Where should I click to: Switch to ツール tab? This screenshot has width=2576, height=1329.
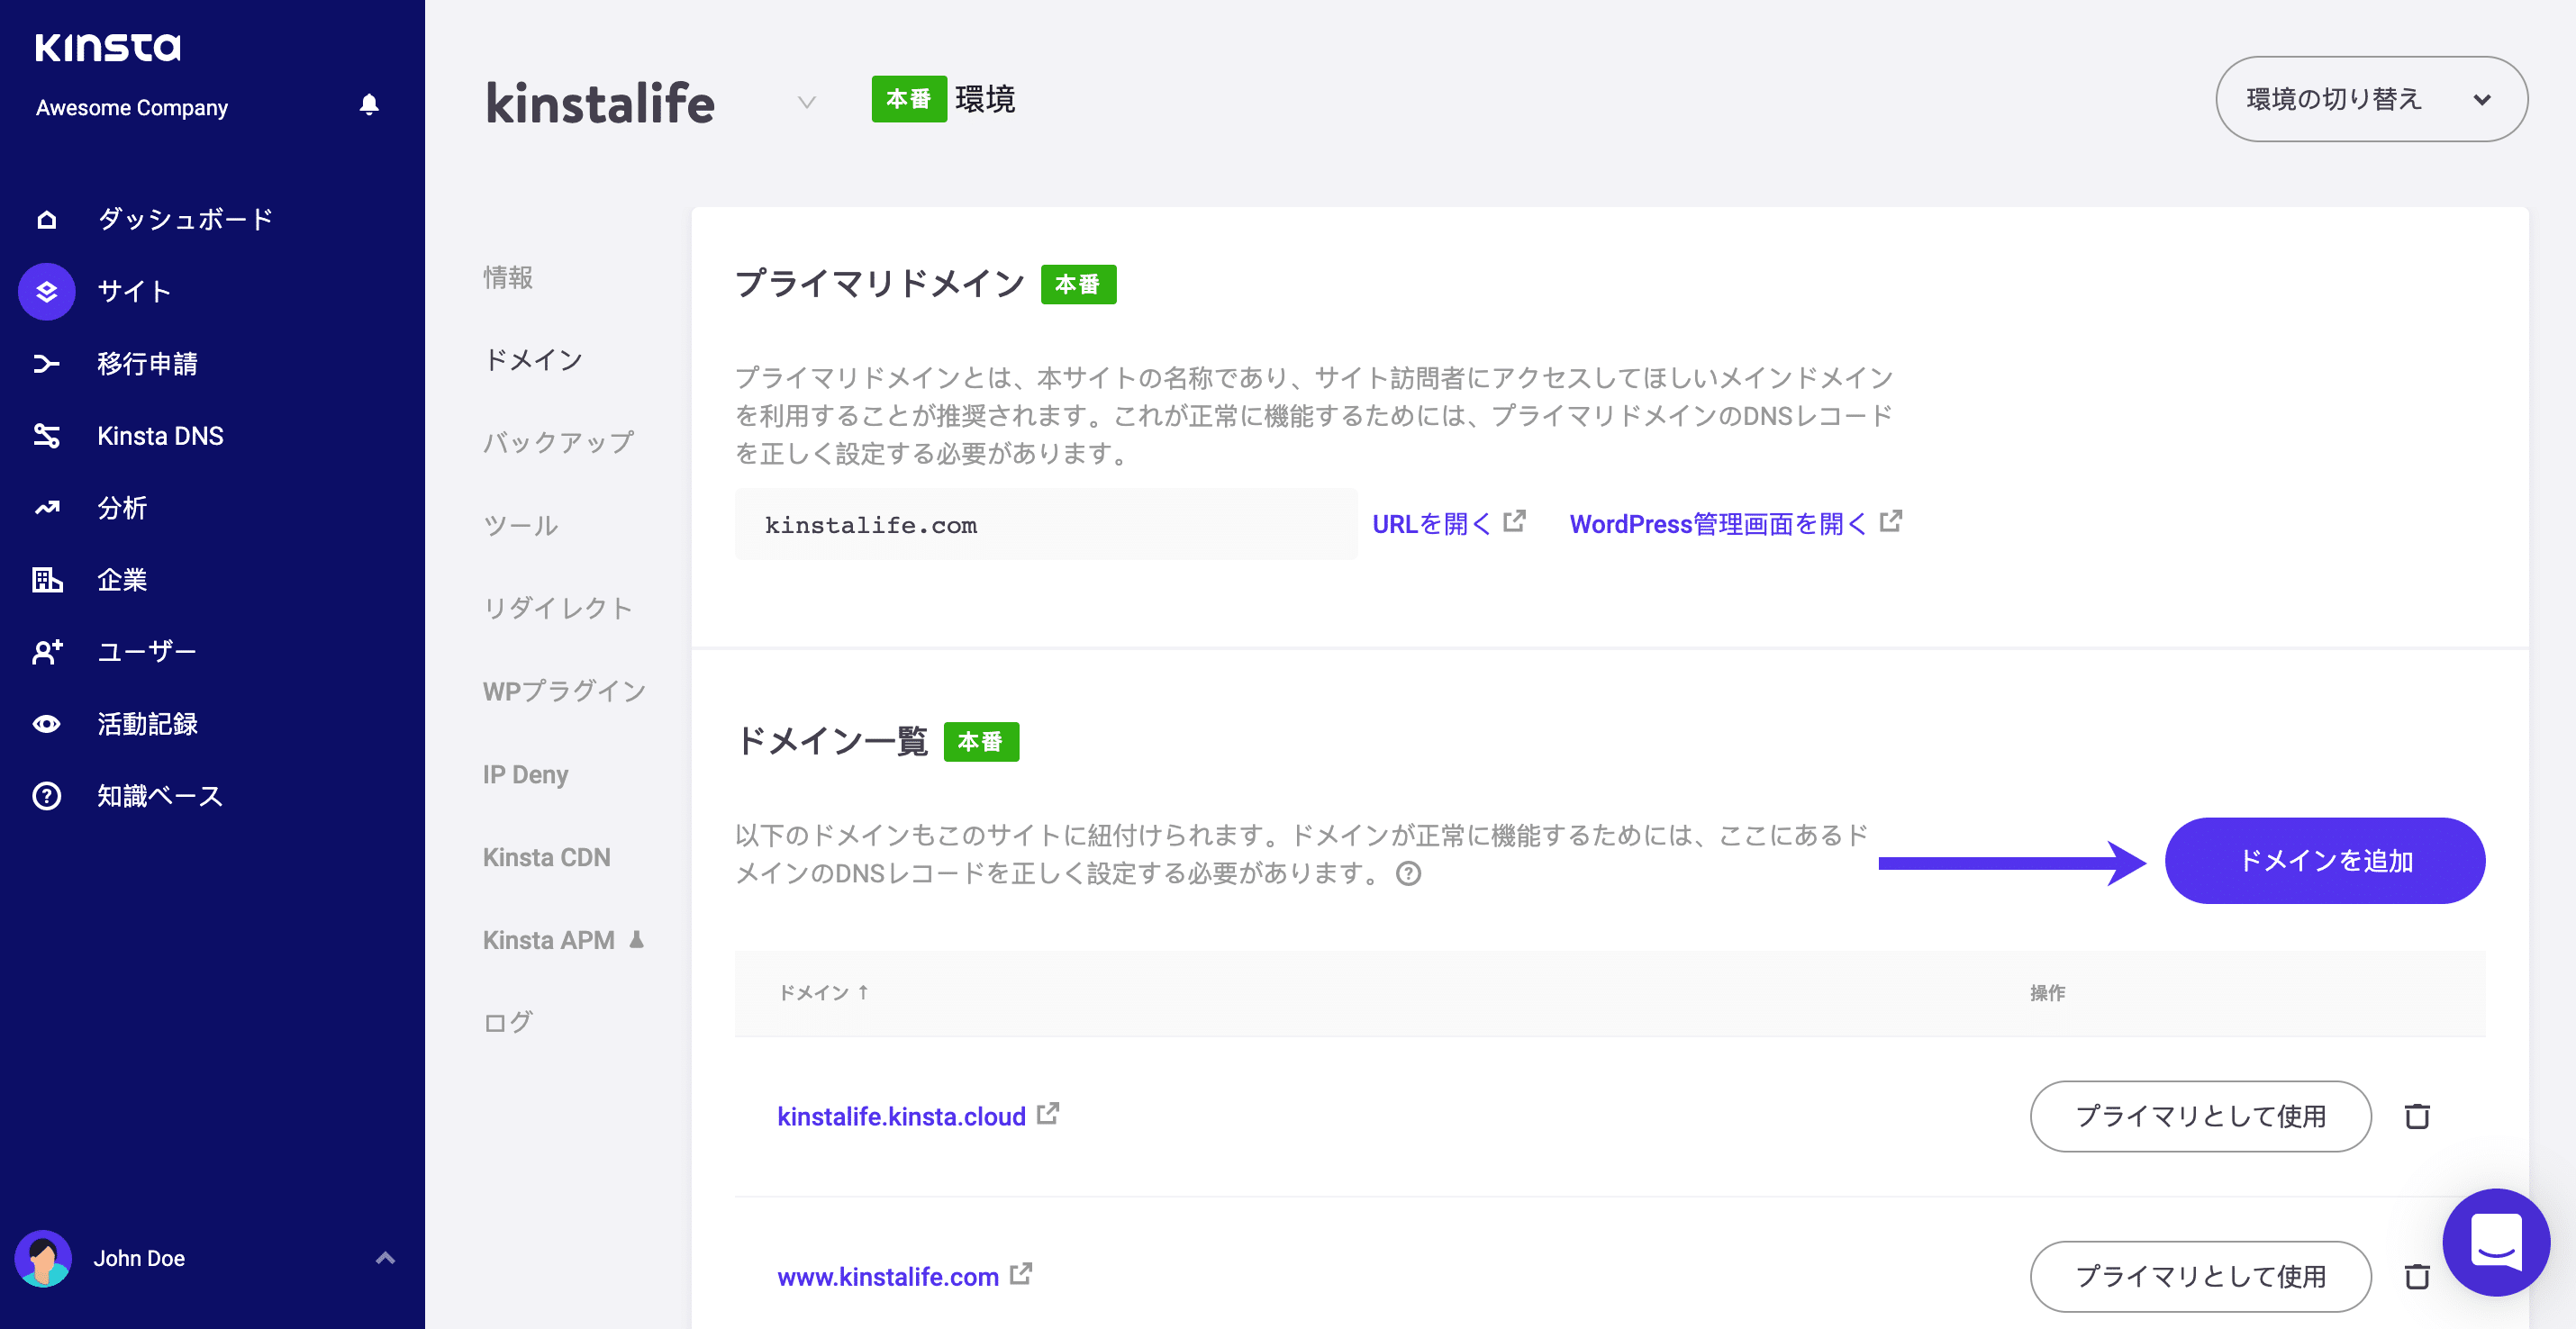pyautogui.click(x=520, y=525)
